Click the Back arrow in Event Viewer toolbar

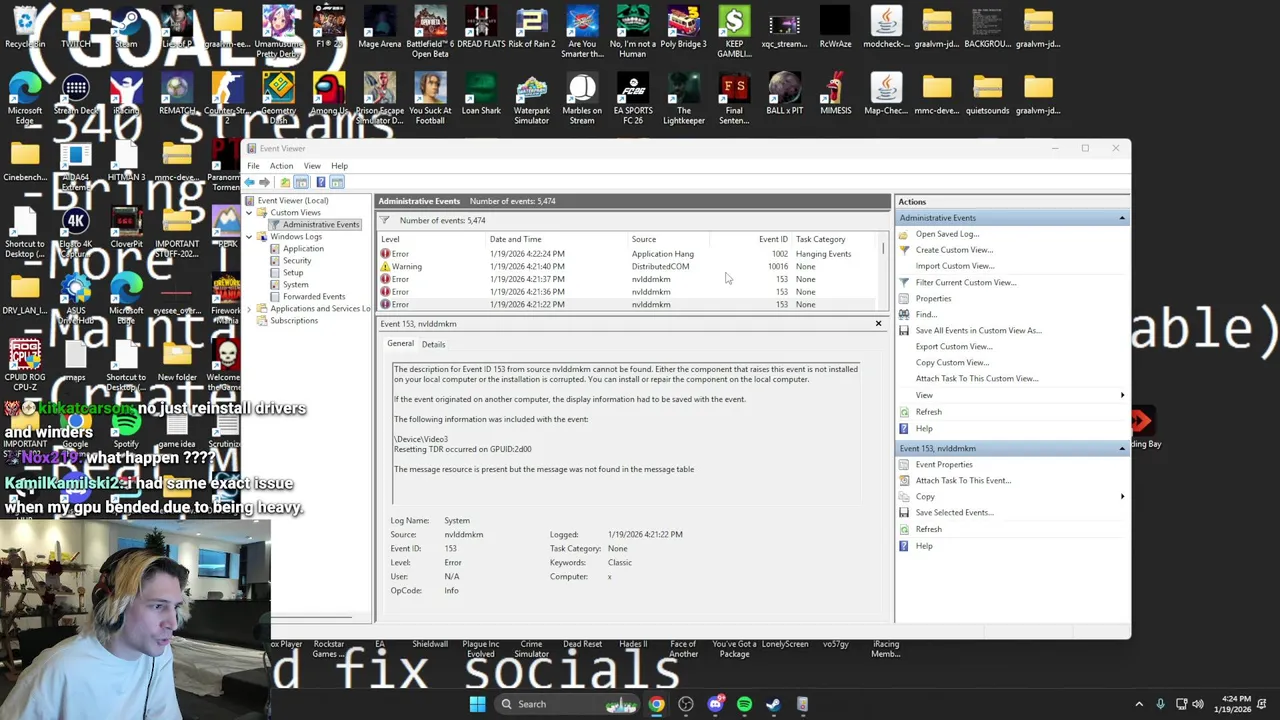[250, 182]
